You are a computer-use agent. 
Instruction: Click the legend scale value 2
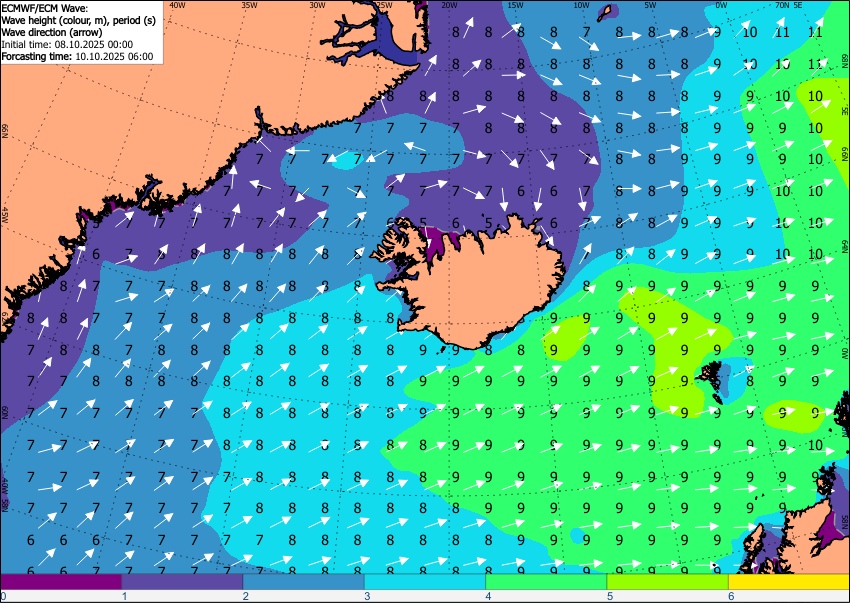point(246,596)
